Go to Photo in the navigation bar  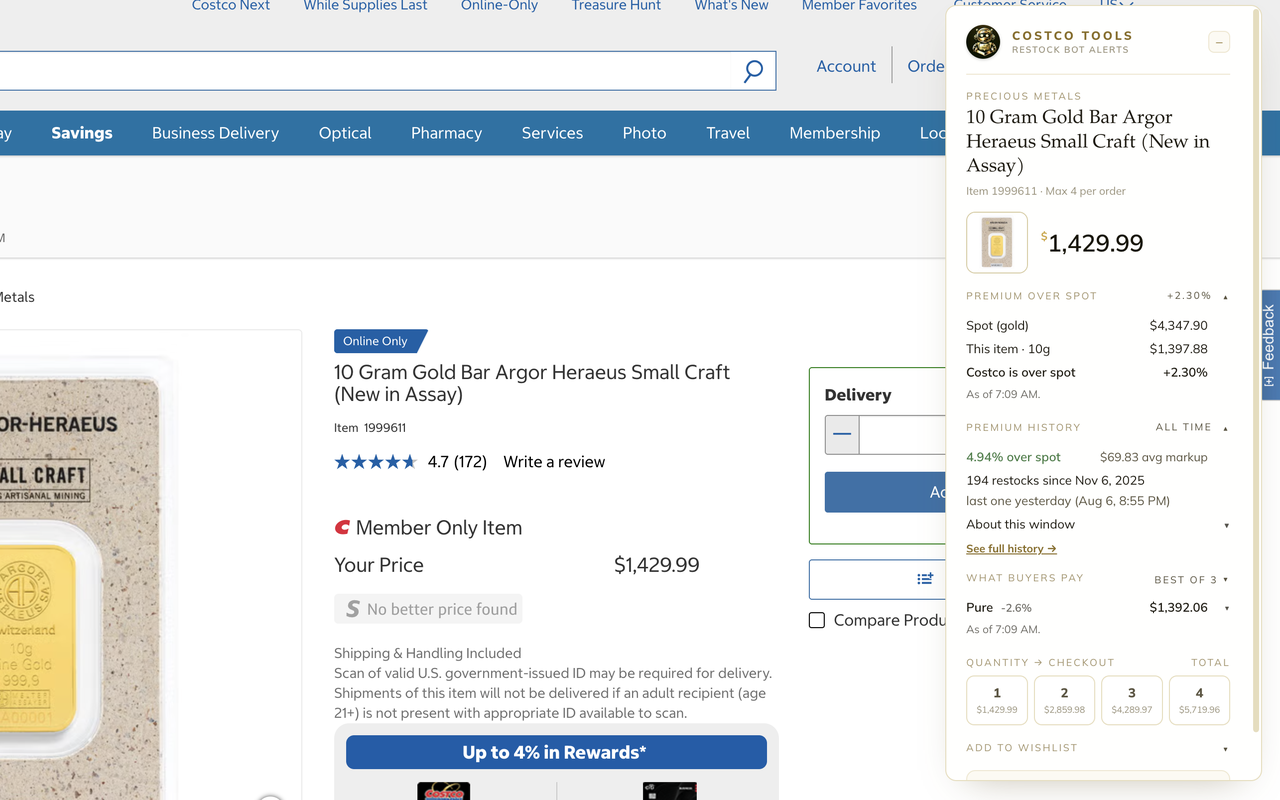coord(644,133)
